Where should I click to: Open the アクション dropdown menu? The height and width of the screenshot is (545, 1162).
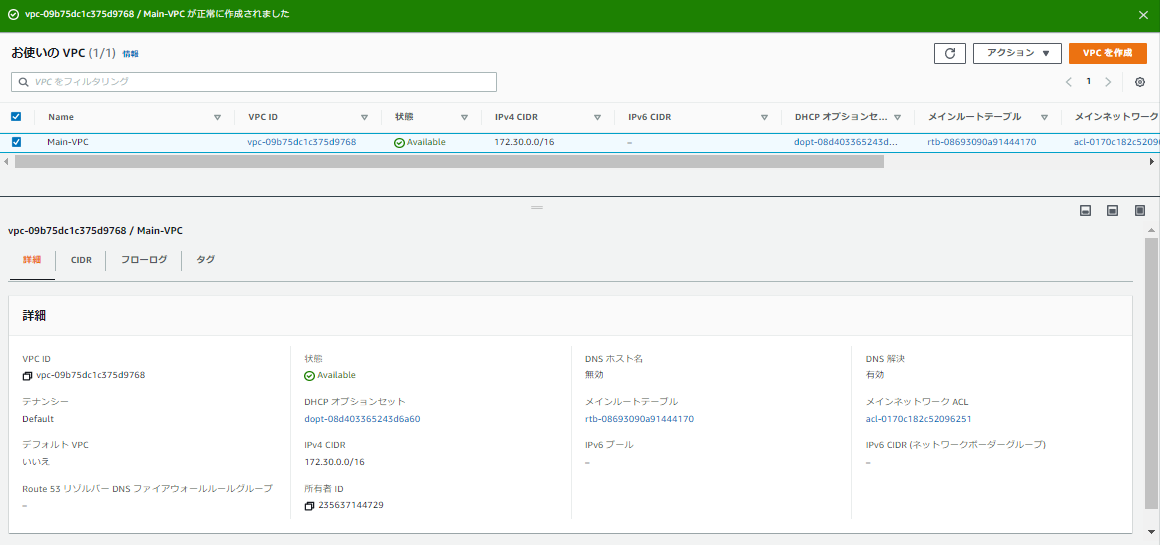1016,53
